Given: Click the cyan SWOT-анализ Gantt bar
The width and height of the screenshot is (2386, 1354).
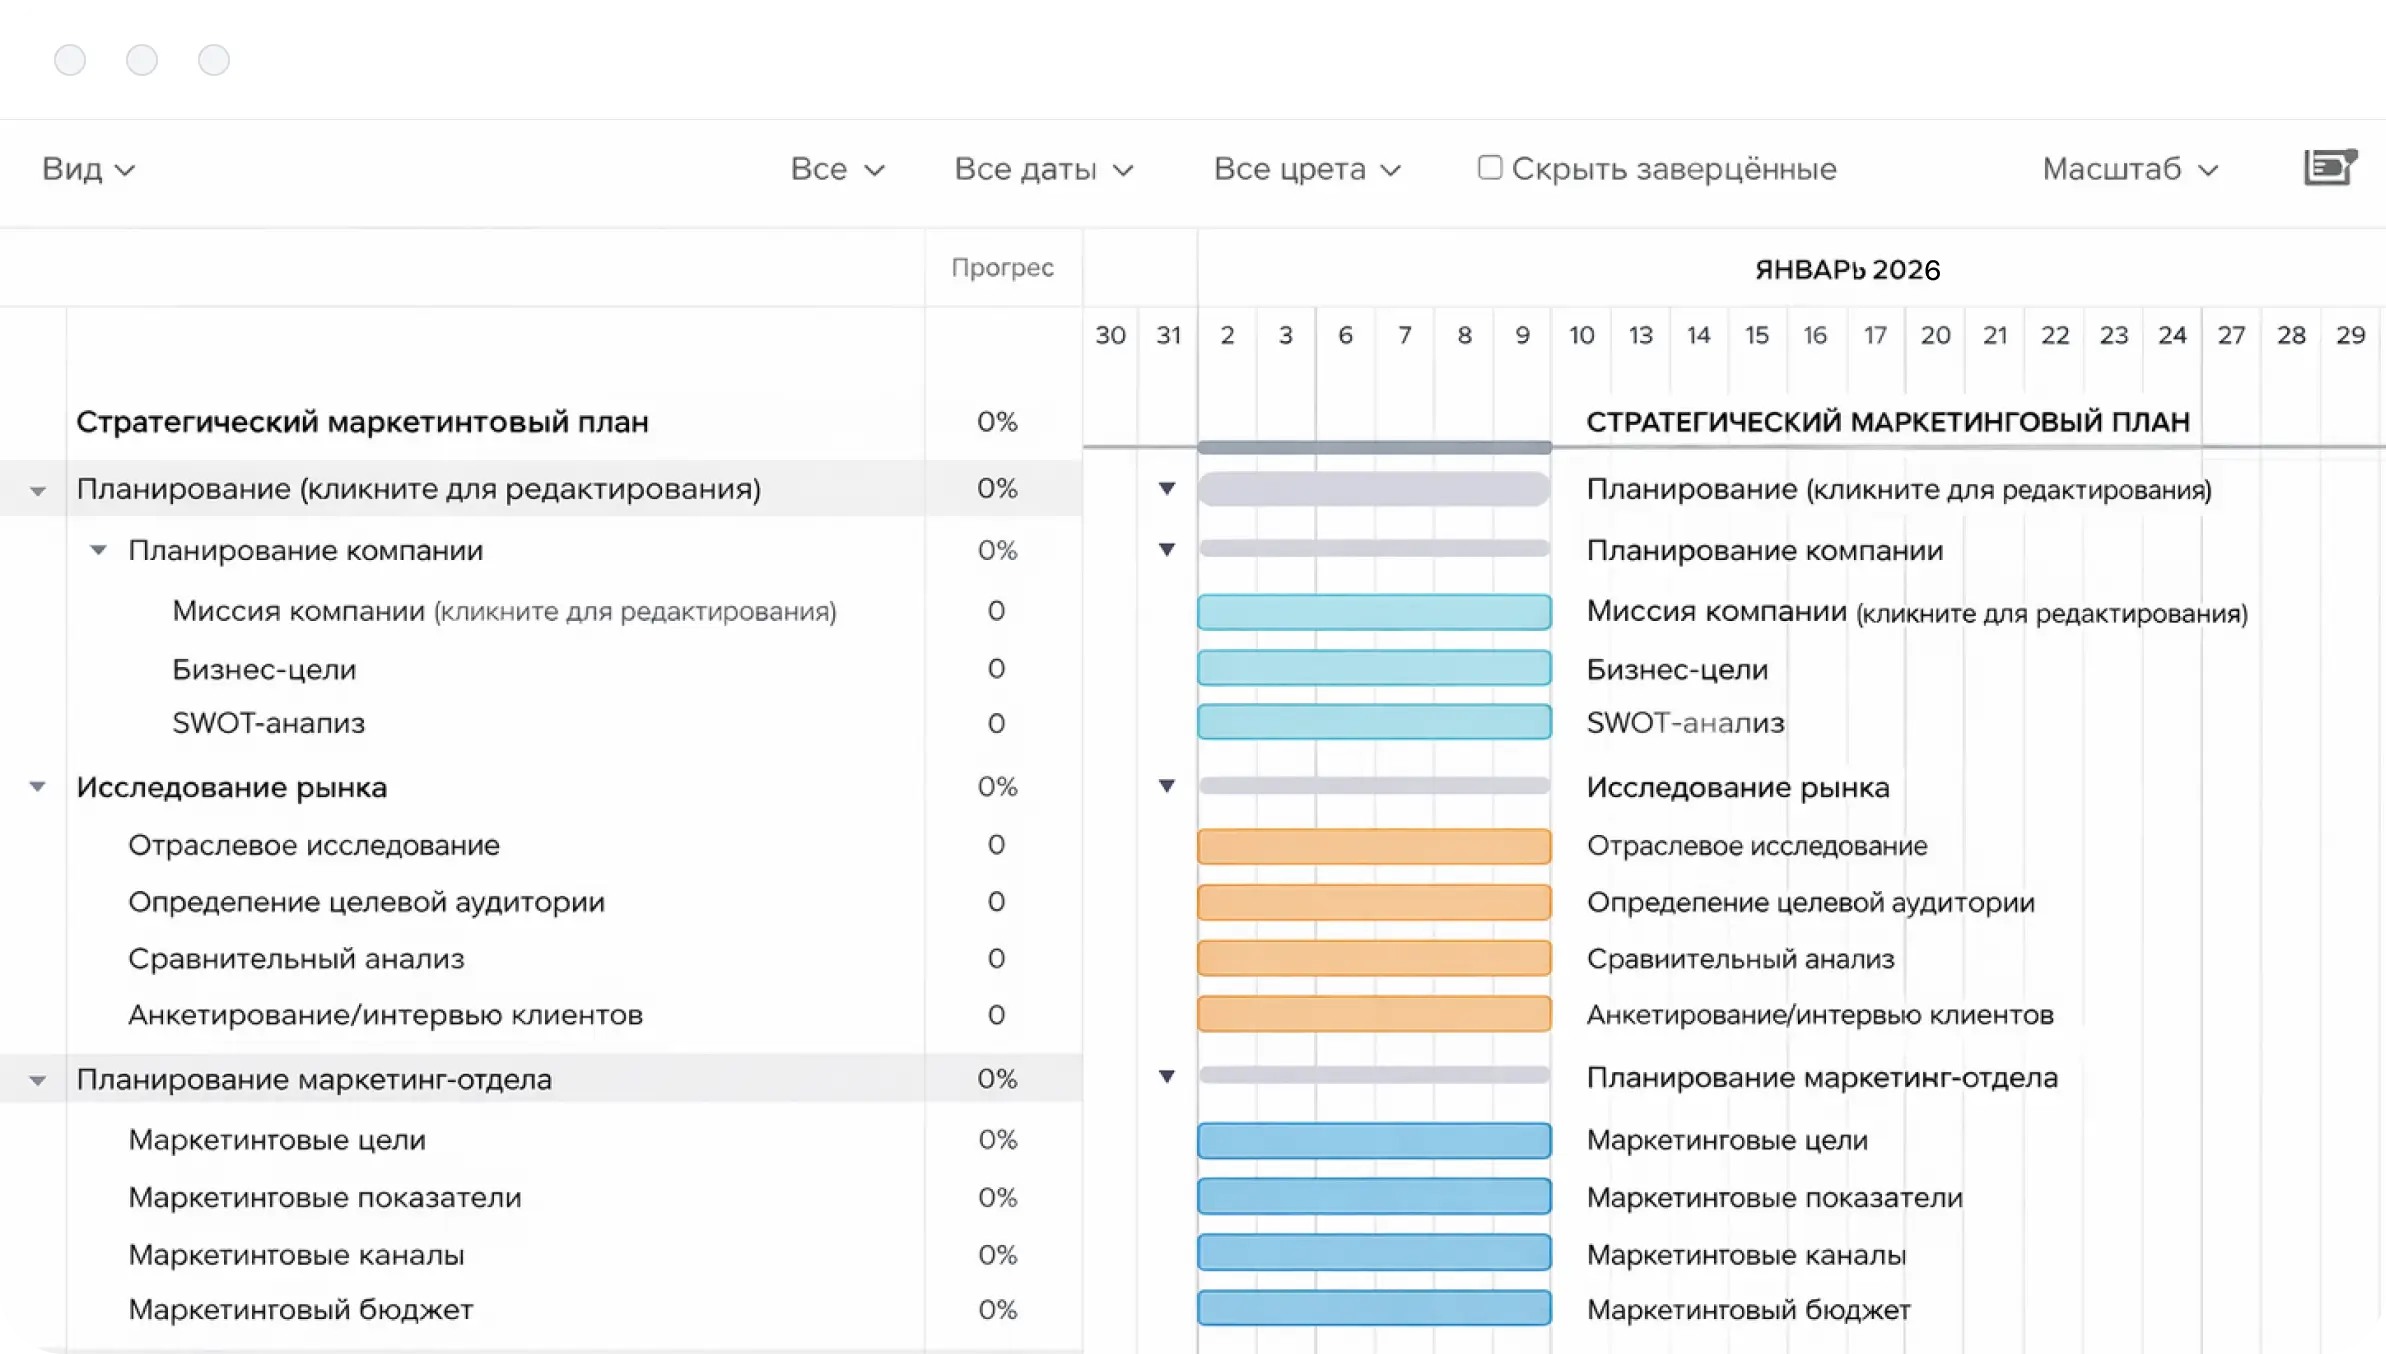Looking at the screenshot, I should (x=1373, y=722).
